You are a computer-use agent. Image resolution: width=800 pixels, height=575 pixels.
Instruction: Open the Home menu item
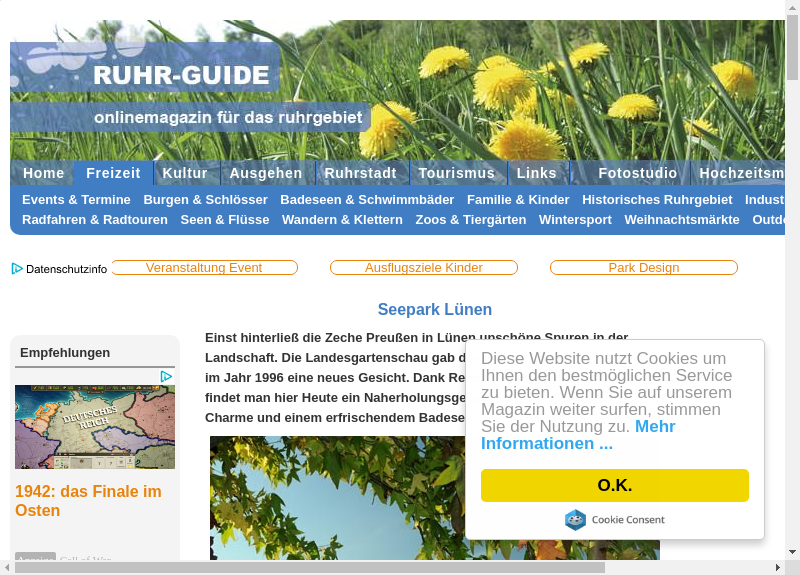tap(43, 173)
